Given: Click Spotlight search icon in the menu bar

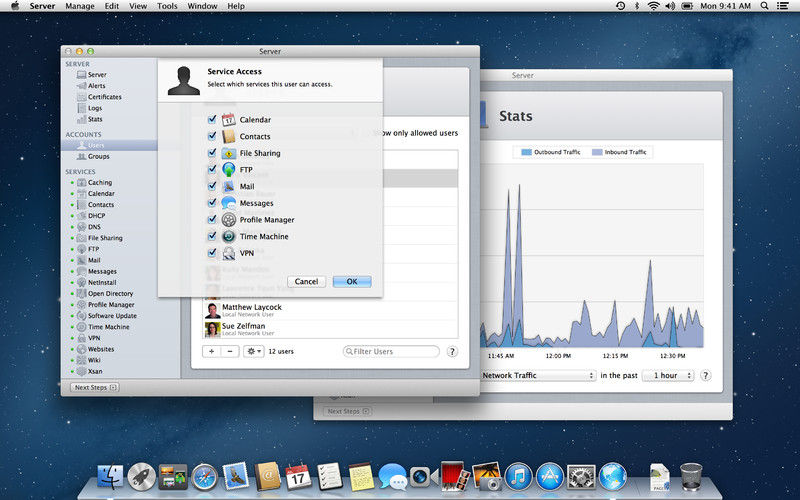Looking at the screenshot, I should 764,6.
